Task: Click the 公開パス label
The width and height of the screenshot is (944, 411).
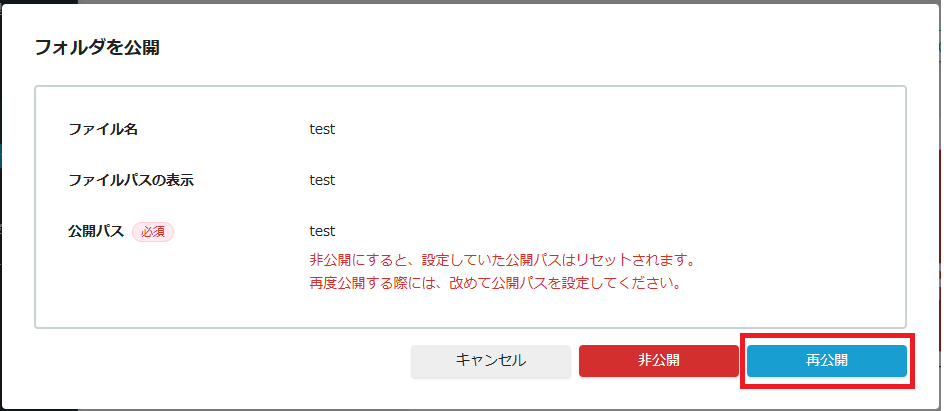Action: 95,231
